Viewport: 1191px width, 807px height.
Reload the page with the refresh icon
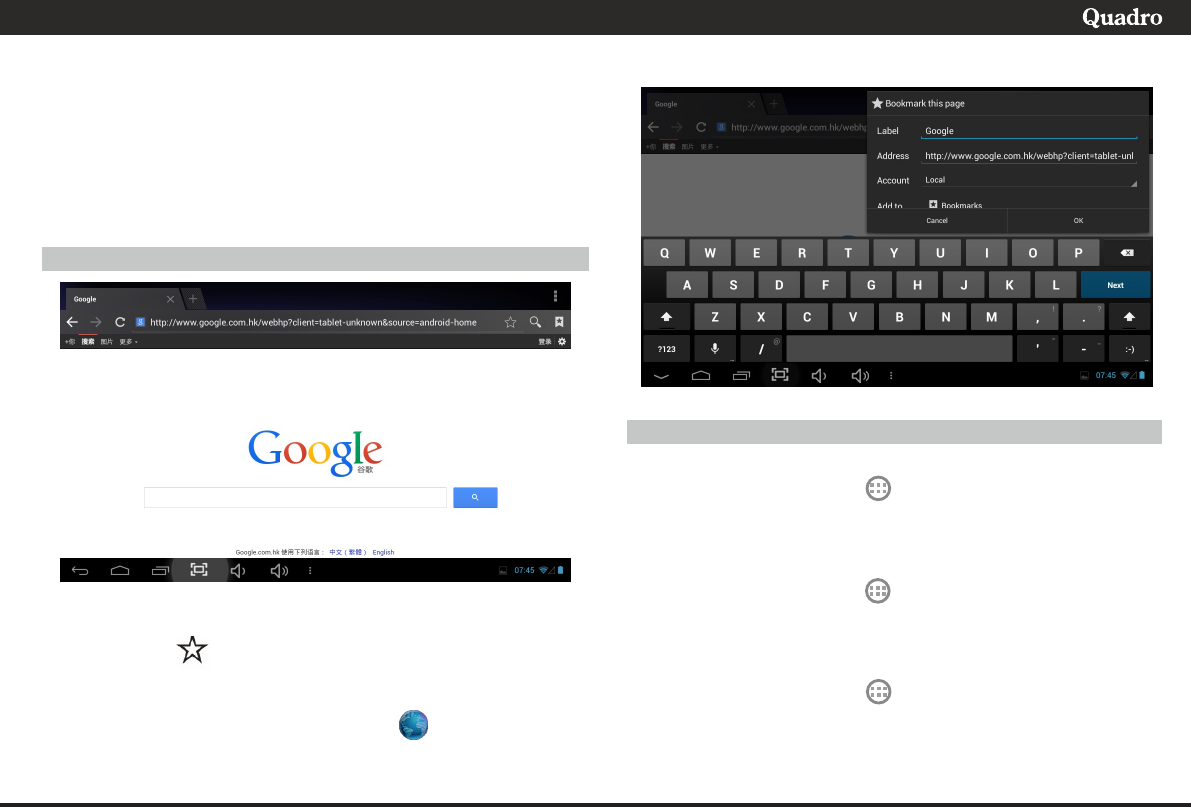pos(120,322)
